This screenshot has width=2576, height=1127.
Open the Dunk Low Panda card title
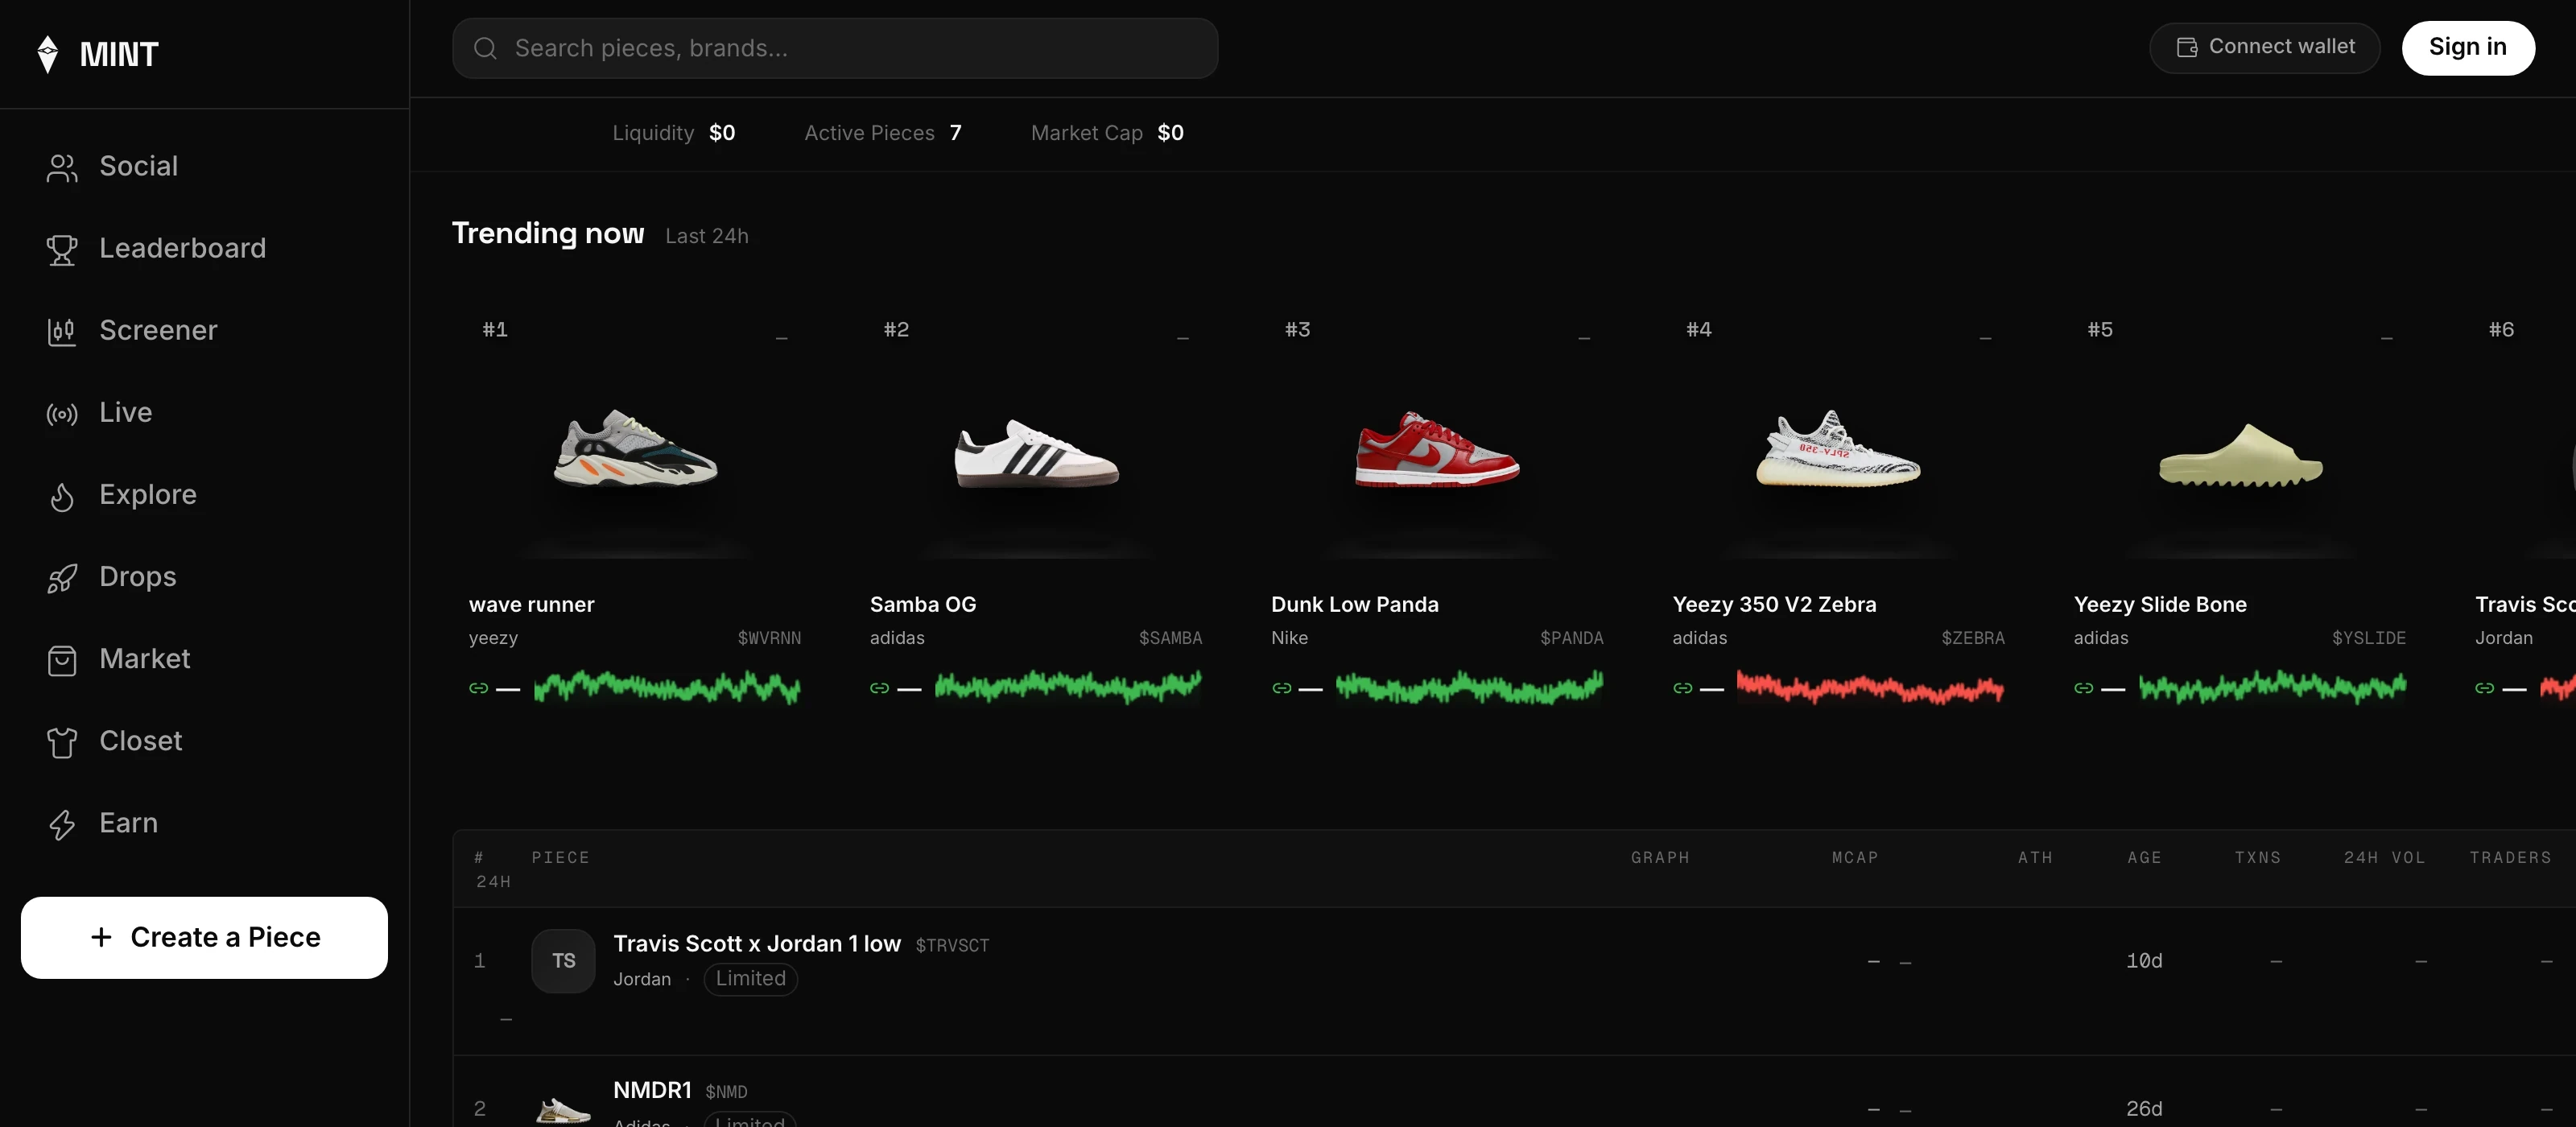(1355, 604)
